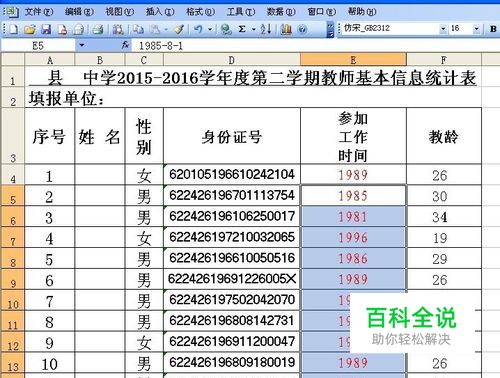Click the 身份证号 header cell
Viewport: 500px width, 378px height.
click(232, 136)
